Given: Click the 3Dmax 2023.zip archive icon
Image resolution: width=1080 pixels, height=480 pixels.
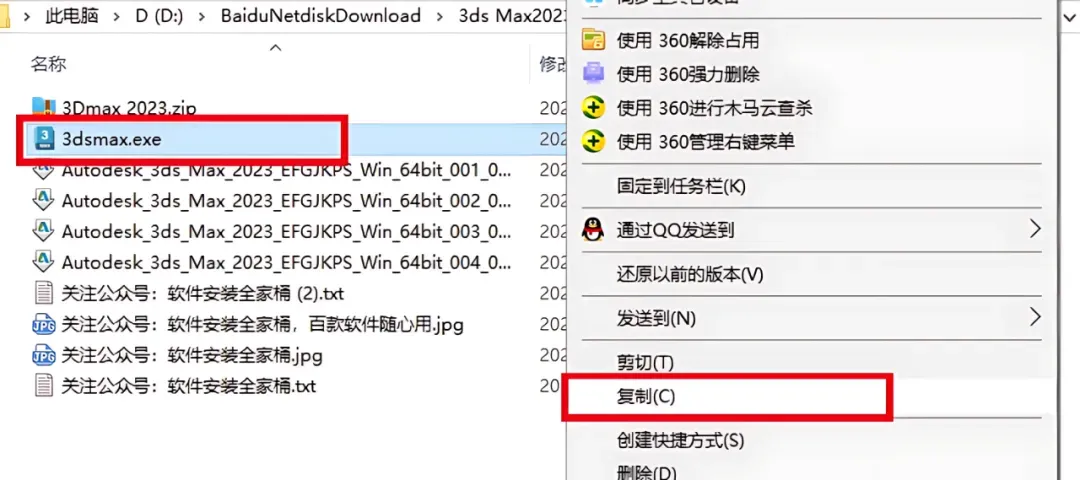Looking at the screenshot, I should tap(44, 107).
